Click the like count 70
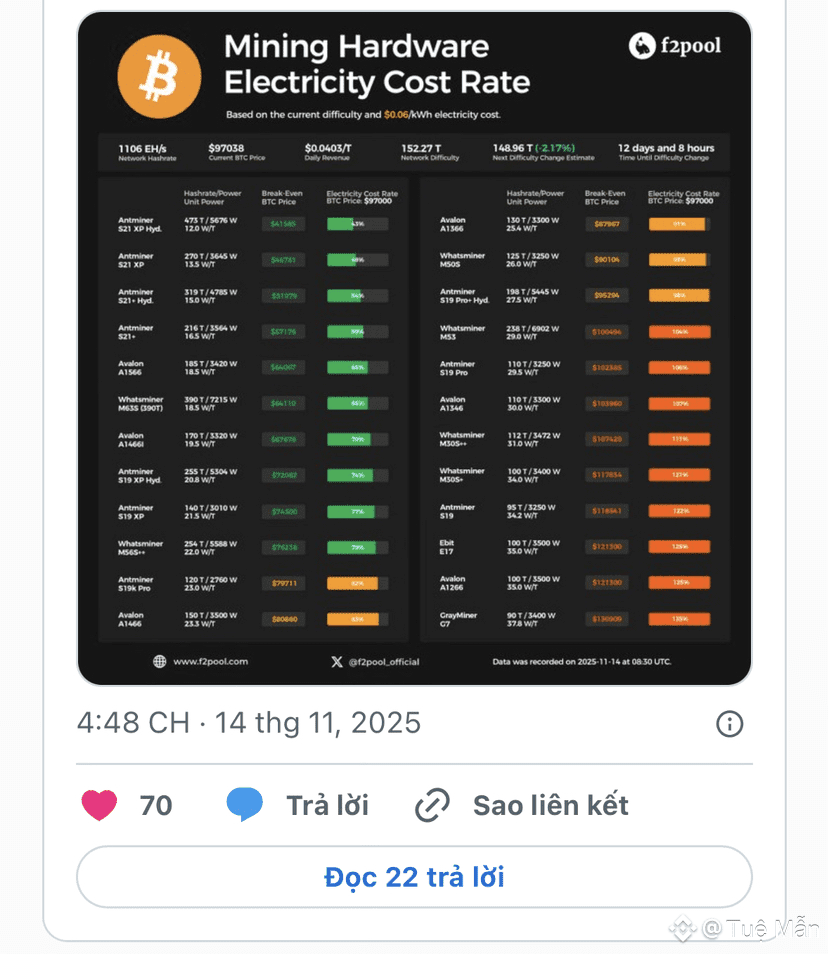Image resolution: width=828 pixels, height=954 pixels. (156, 805)
